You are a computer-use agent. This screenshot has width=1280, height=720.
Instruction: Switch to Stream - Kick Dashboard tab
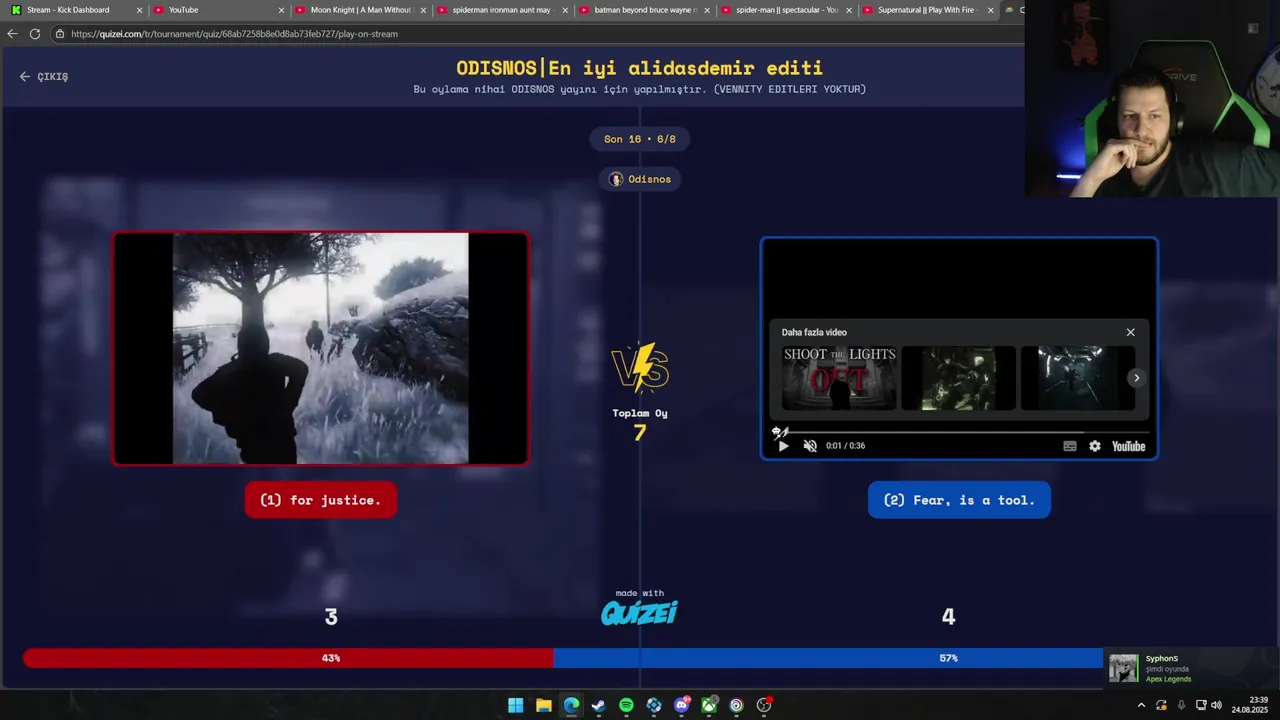pyautogui.click(x=68, y=10)
